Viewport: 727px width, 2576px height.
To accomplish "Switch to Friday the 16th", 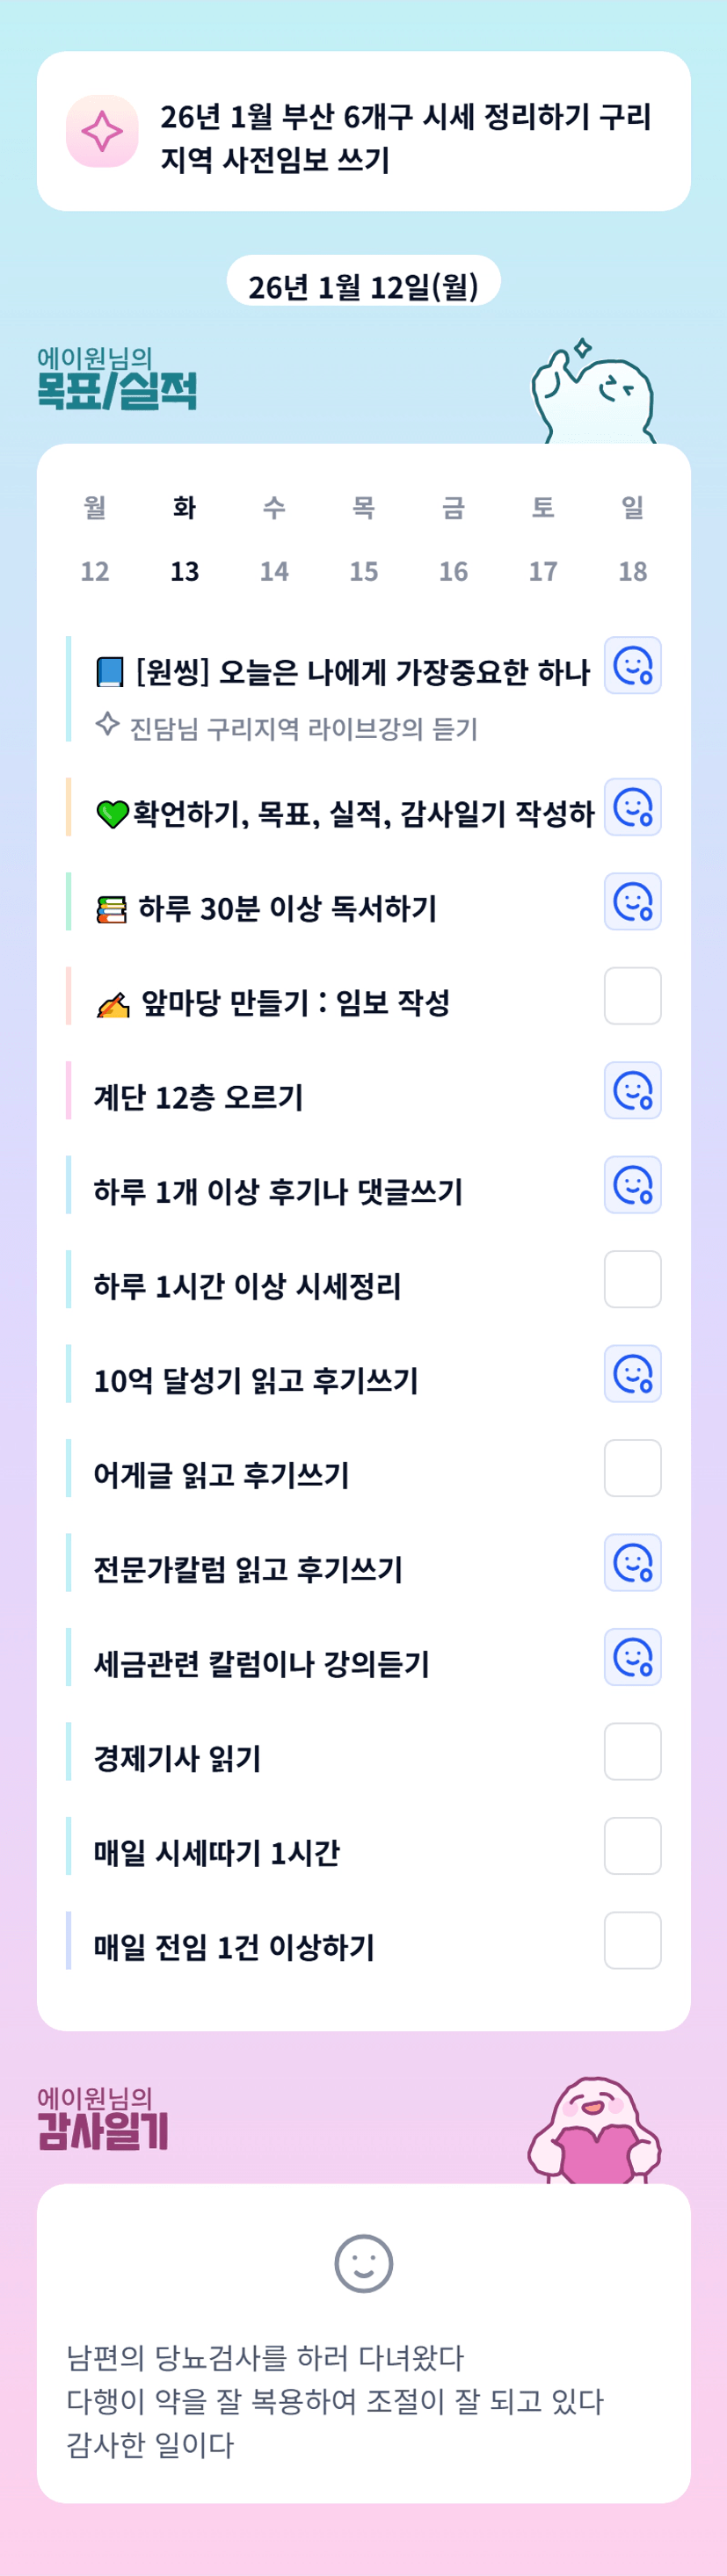I will point(453,540).
